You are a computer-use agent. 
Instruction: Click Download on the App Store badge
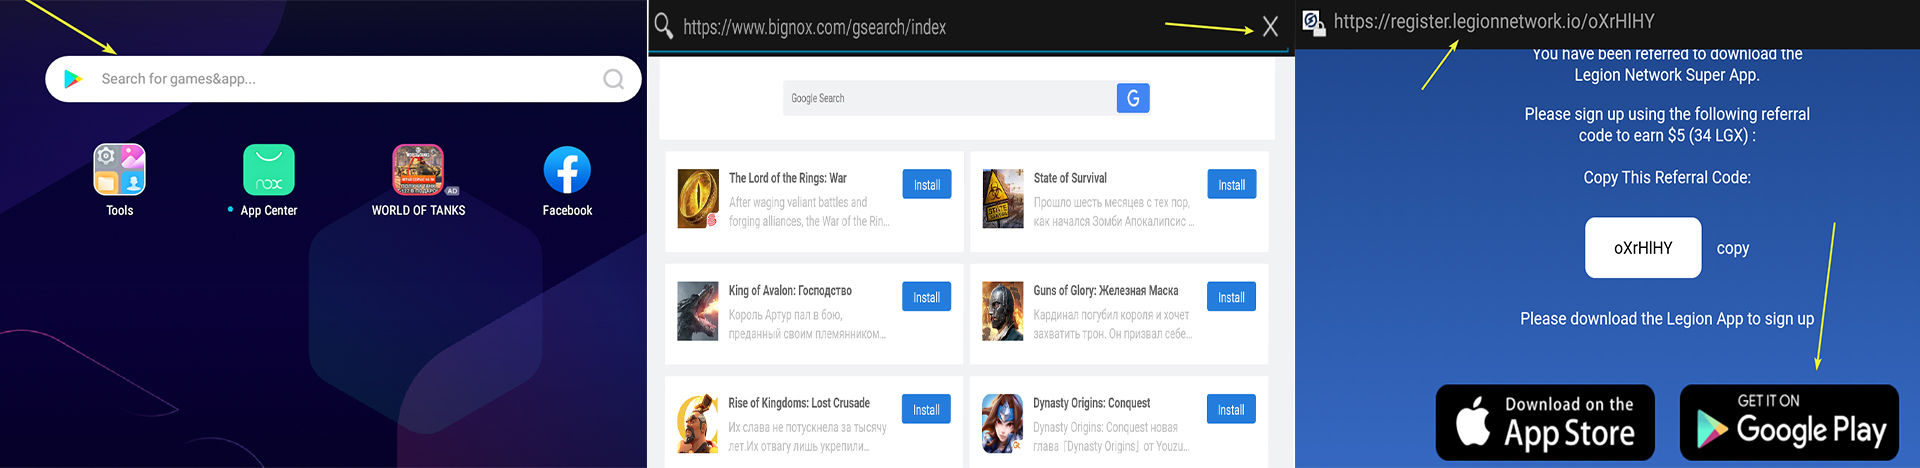pyautogui.click(x=1545, y=423)
